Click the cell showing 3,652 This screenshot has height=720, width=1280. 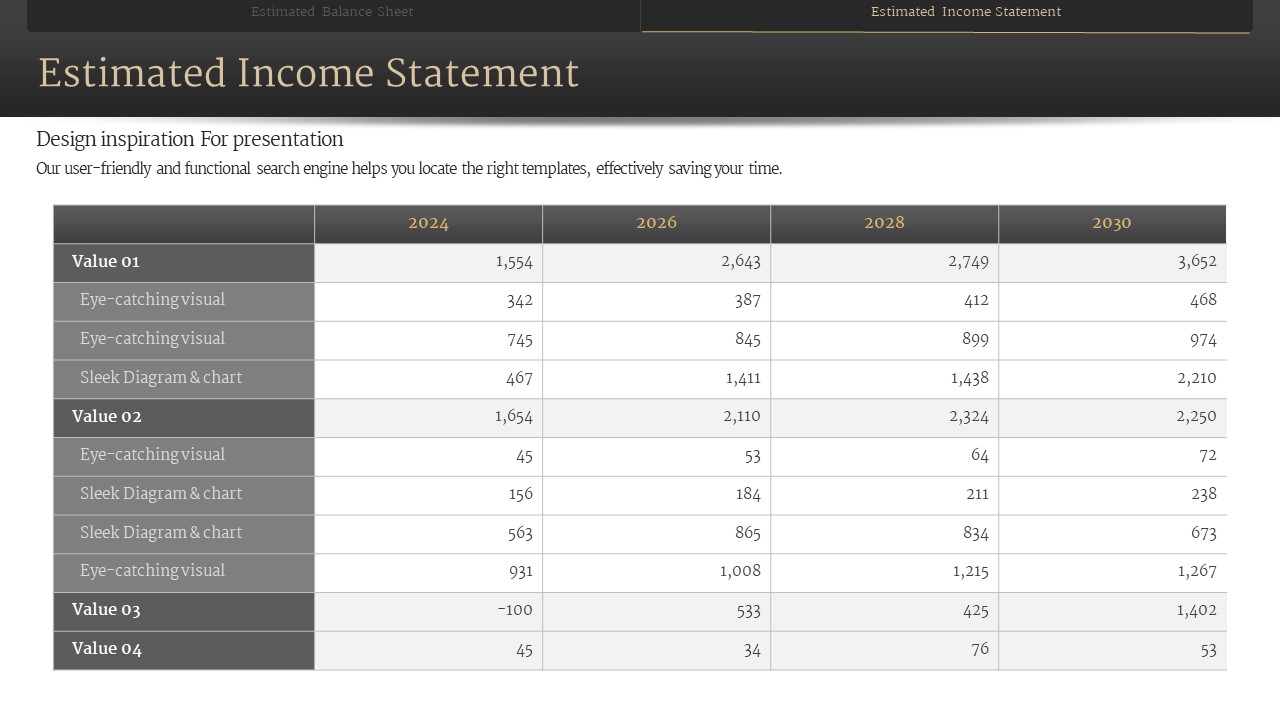[x=1196, y=262]
